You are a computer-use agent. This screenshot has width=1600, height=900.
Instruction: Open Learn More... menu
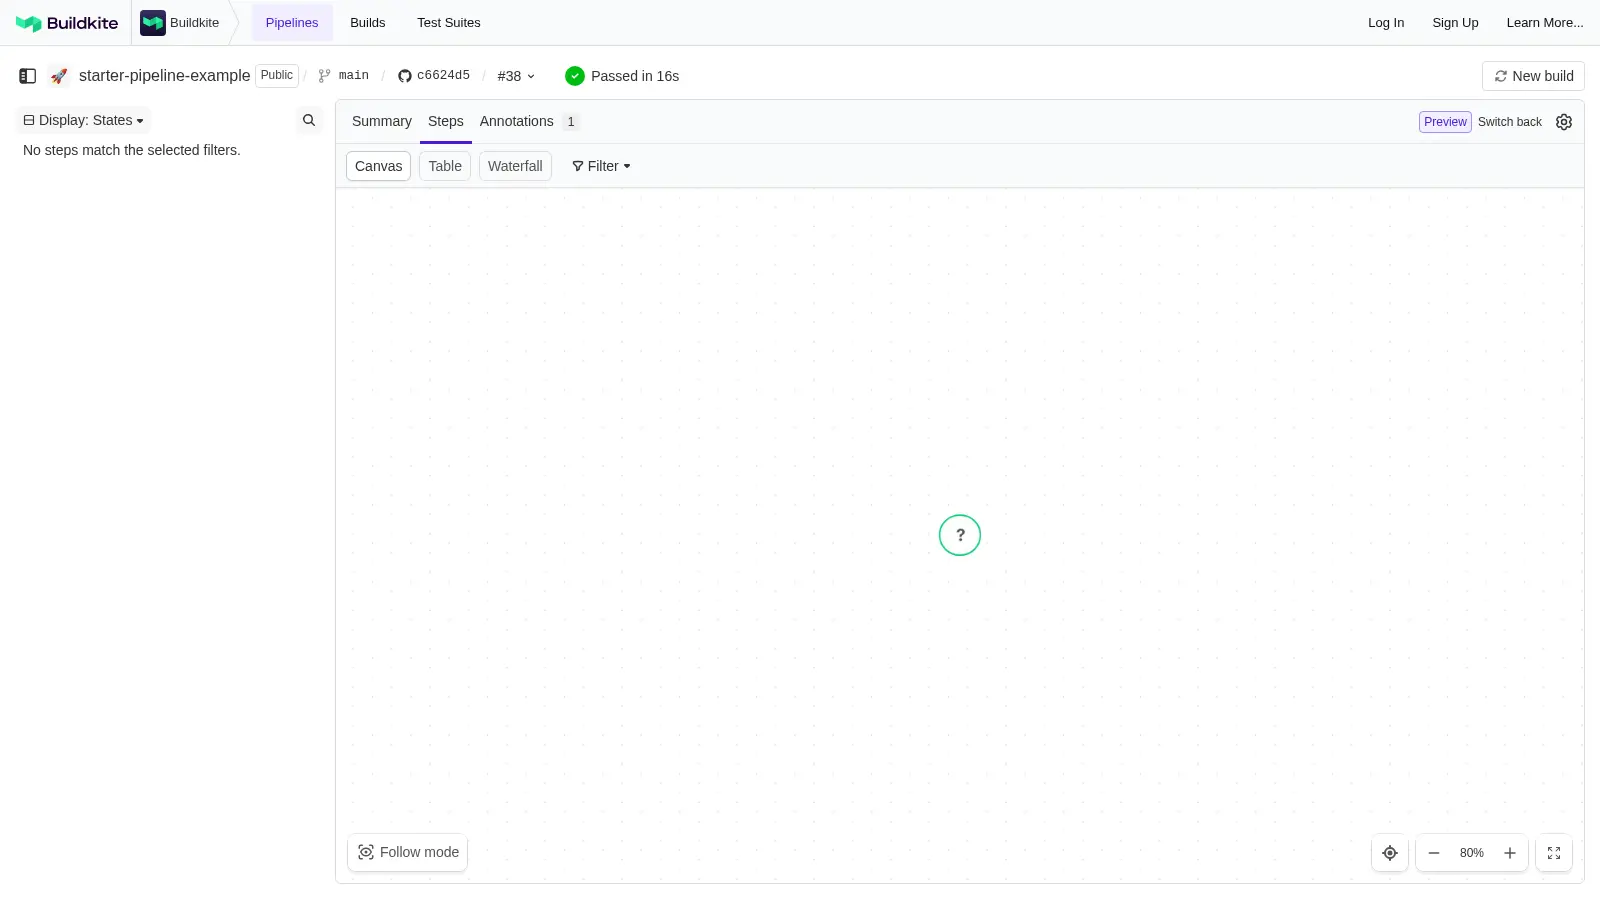(1545, 23)
